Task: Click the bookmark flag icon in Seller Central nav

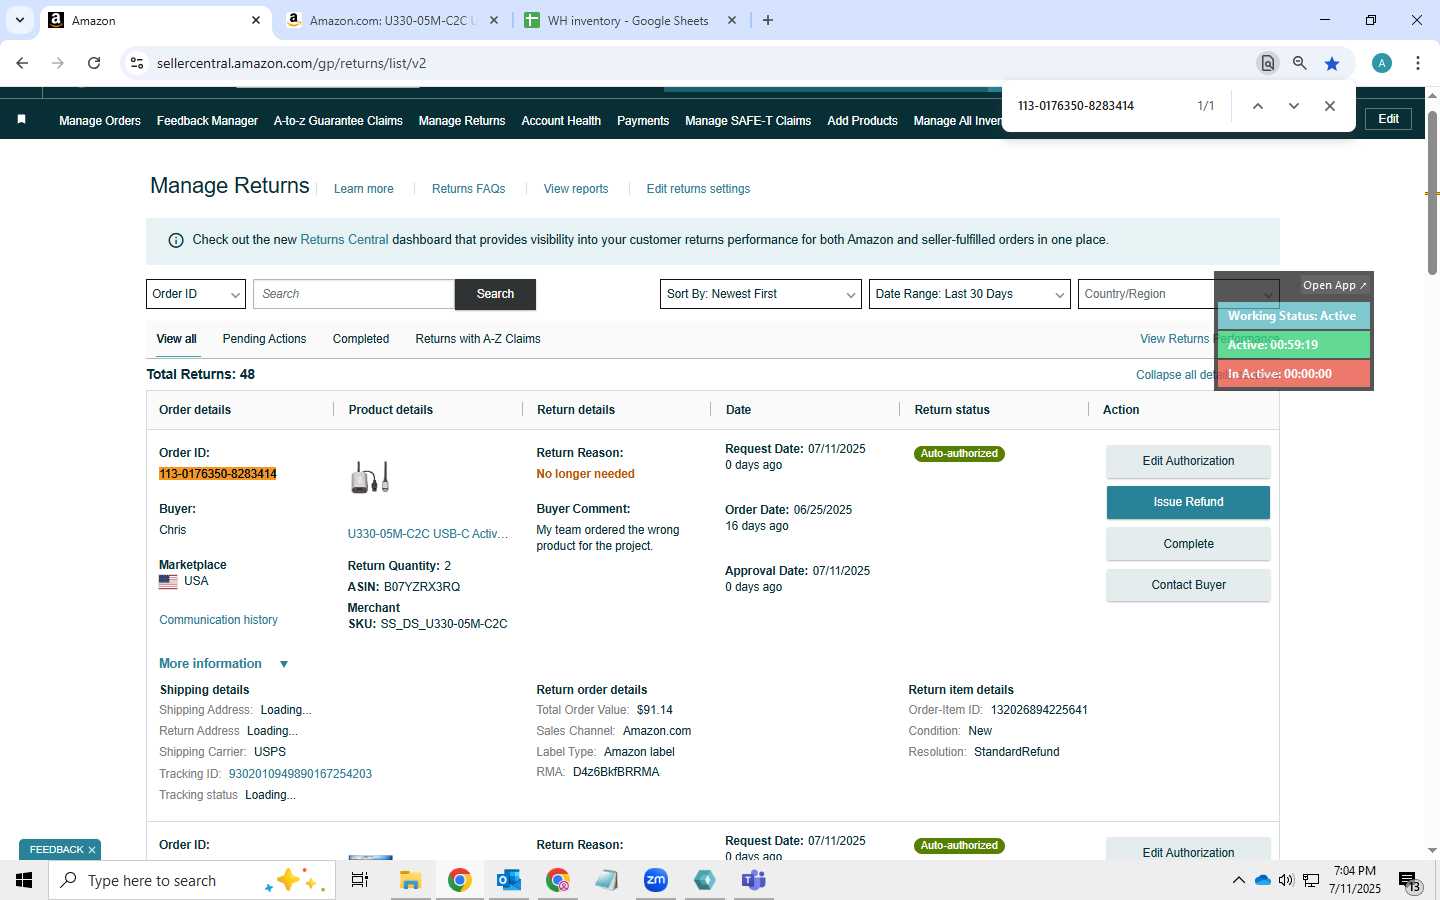Action: 21,120
